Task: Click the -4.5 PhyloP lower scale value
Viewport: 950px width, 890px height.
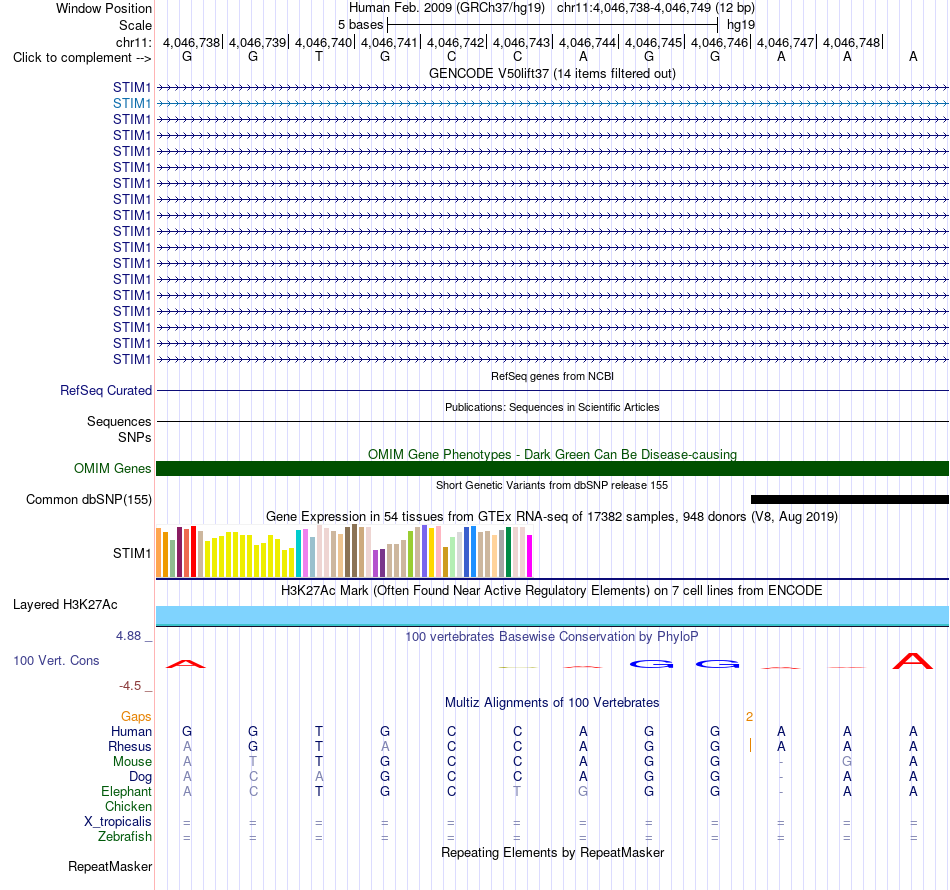Action: pyautogui.click(x=130, y=686)
